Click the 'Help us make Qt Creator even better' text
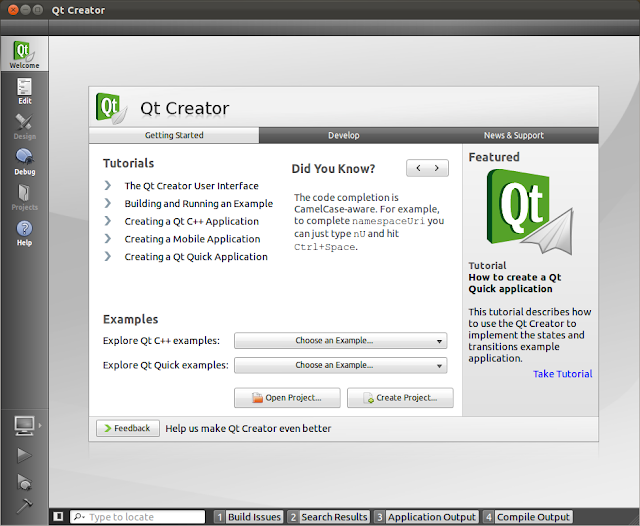Image resolution: width=640 pixels, height=526 pixels. [248, 428]
